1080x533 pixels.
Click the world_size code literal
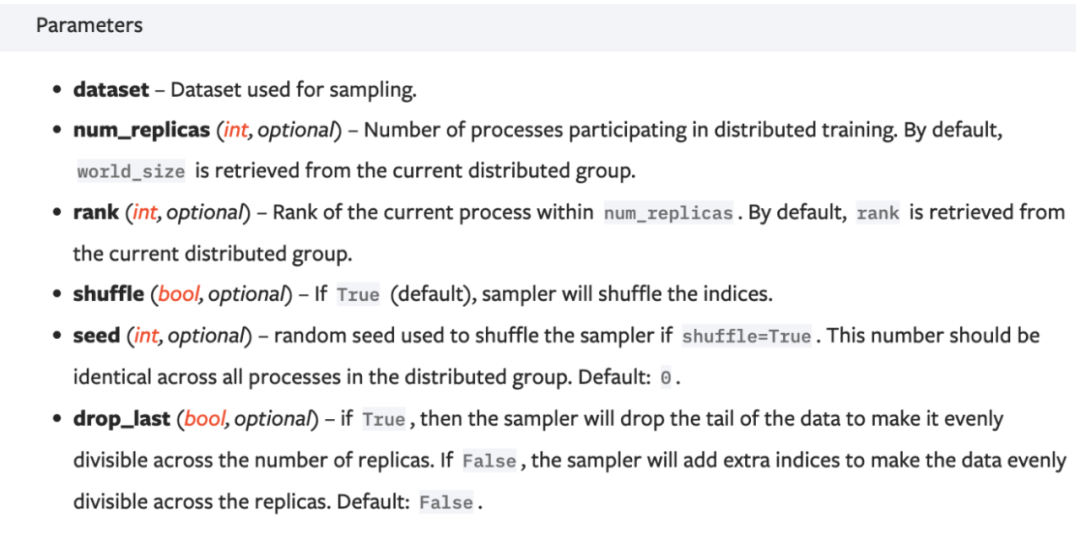click(x=131, y=172)
